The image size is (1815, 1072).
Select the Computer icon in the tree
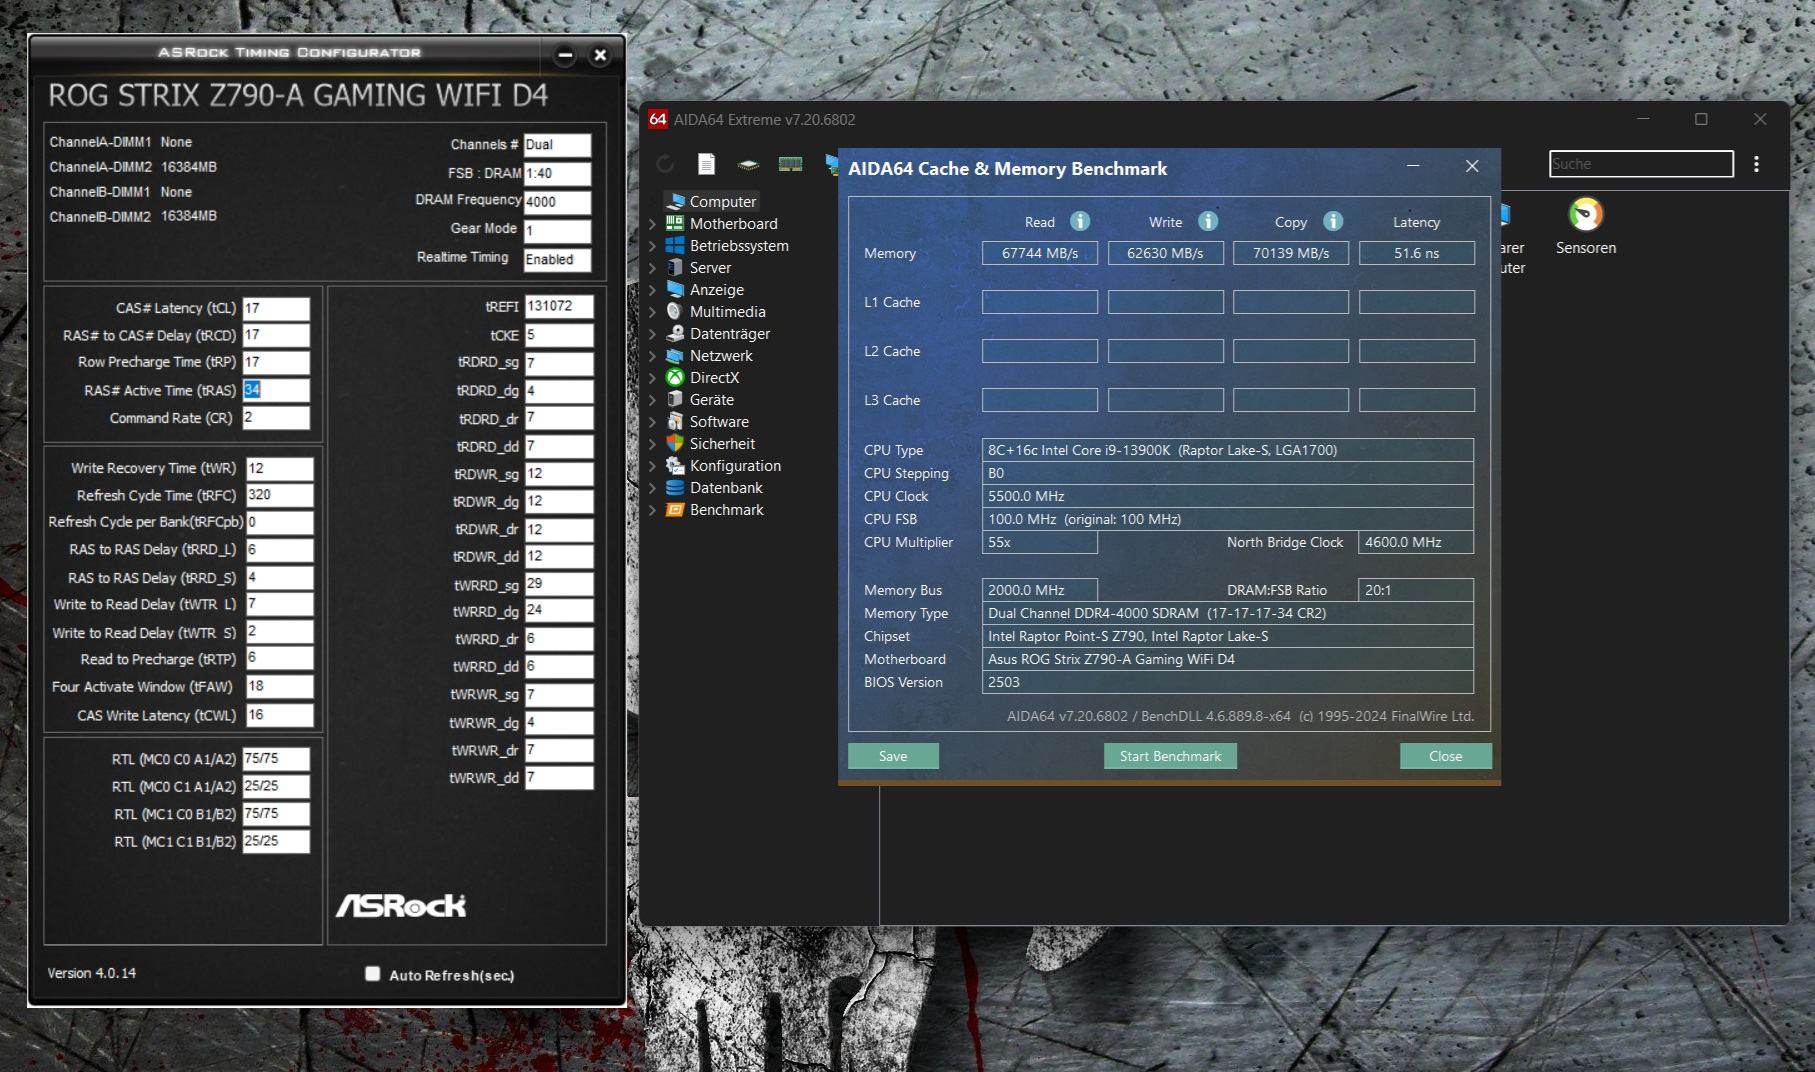(676, 202)
